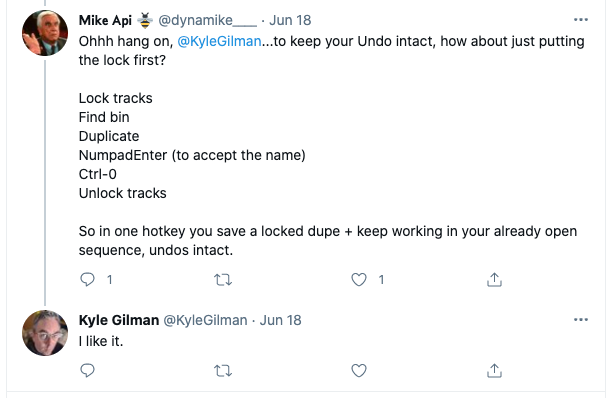The width and height of the screenshot is (608, 398).
Task: Share Mike Api's tweet
Action: point(494,279)
